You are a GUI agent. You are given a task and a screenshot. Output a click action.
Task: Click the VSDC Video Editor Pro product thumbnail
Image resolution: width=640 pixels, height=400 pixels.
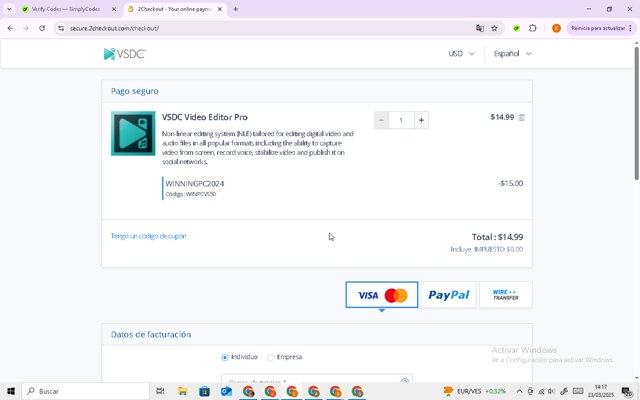133,133
